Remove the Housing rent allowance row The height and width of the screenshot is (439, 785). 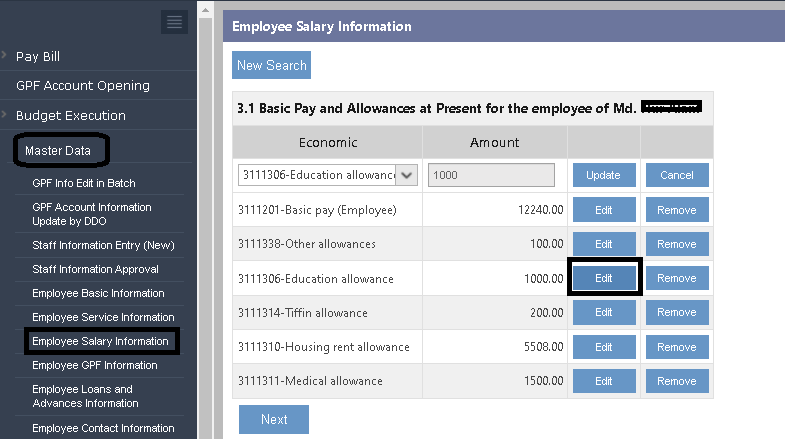(676, 347)
